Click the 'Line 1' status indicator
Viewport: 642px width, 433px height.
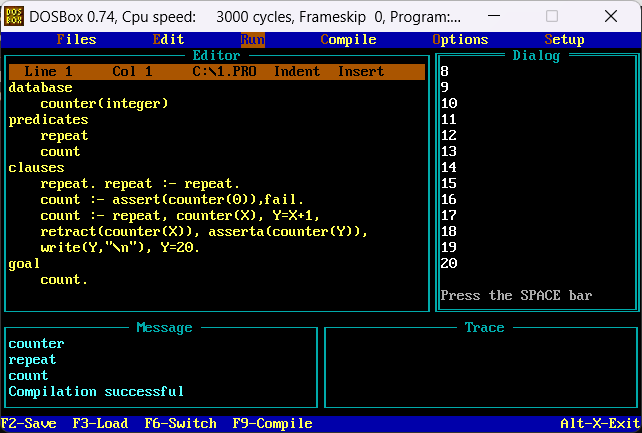pos(48,72)
